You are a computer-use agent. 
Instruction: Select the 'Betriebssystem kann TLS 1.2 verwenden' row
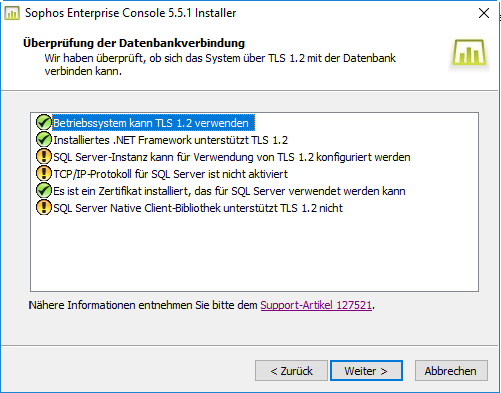pos(153,123)
